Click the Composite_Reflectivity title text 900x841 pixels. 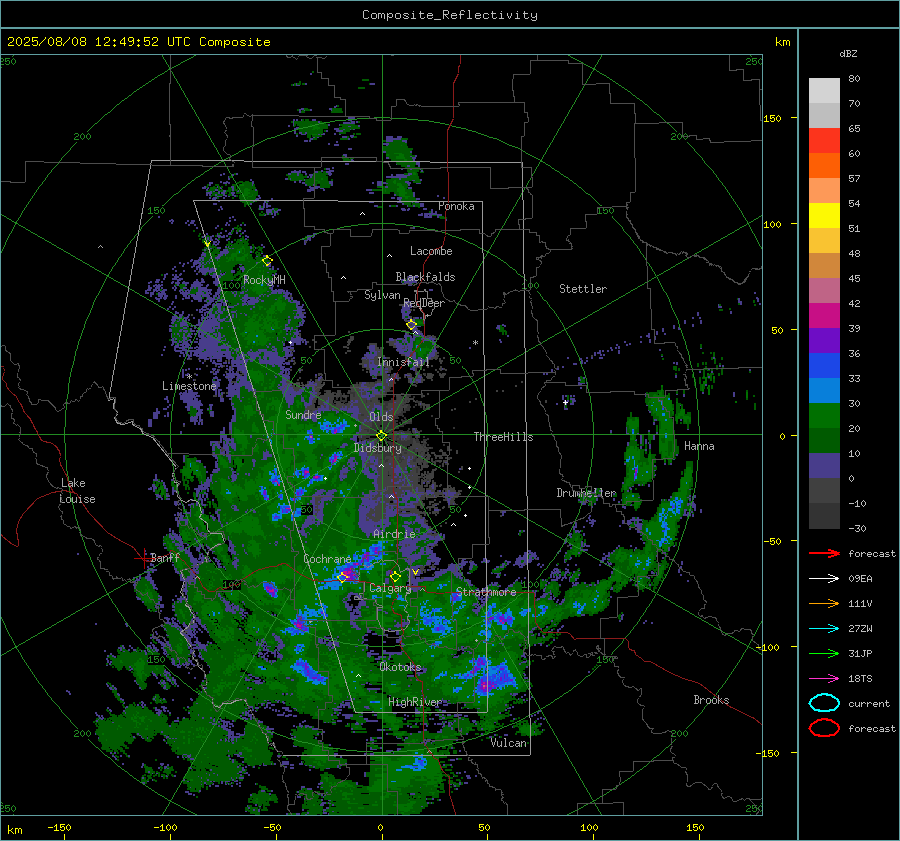click(x=450, y=15)
